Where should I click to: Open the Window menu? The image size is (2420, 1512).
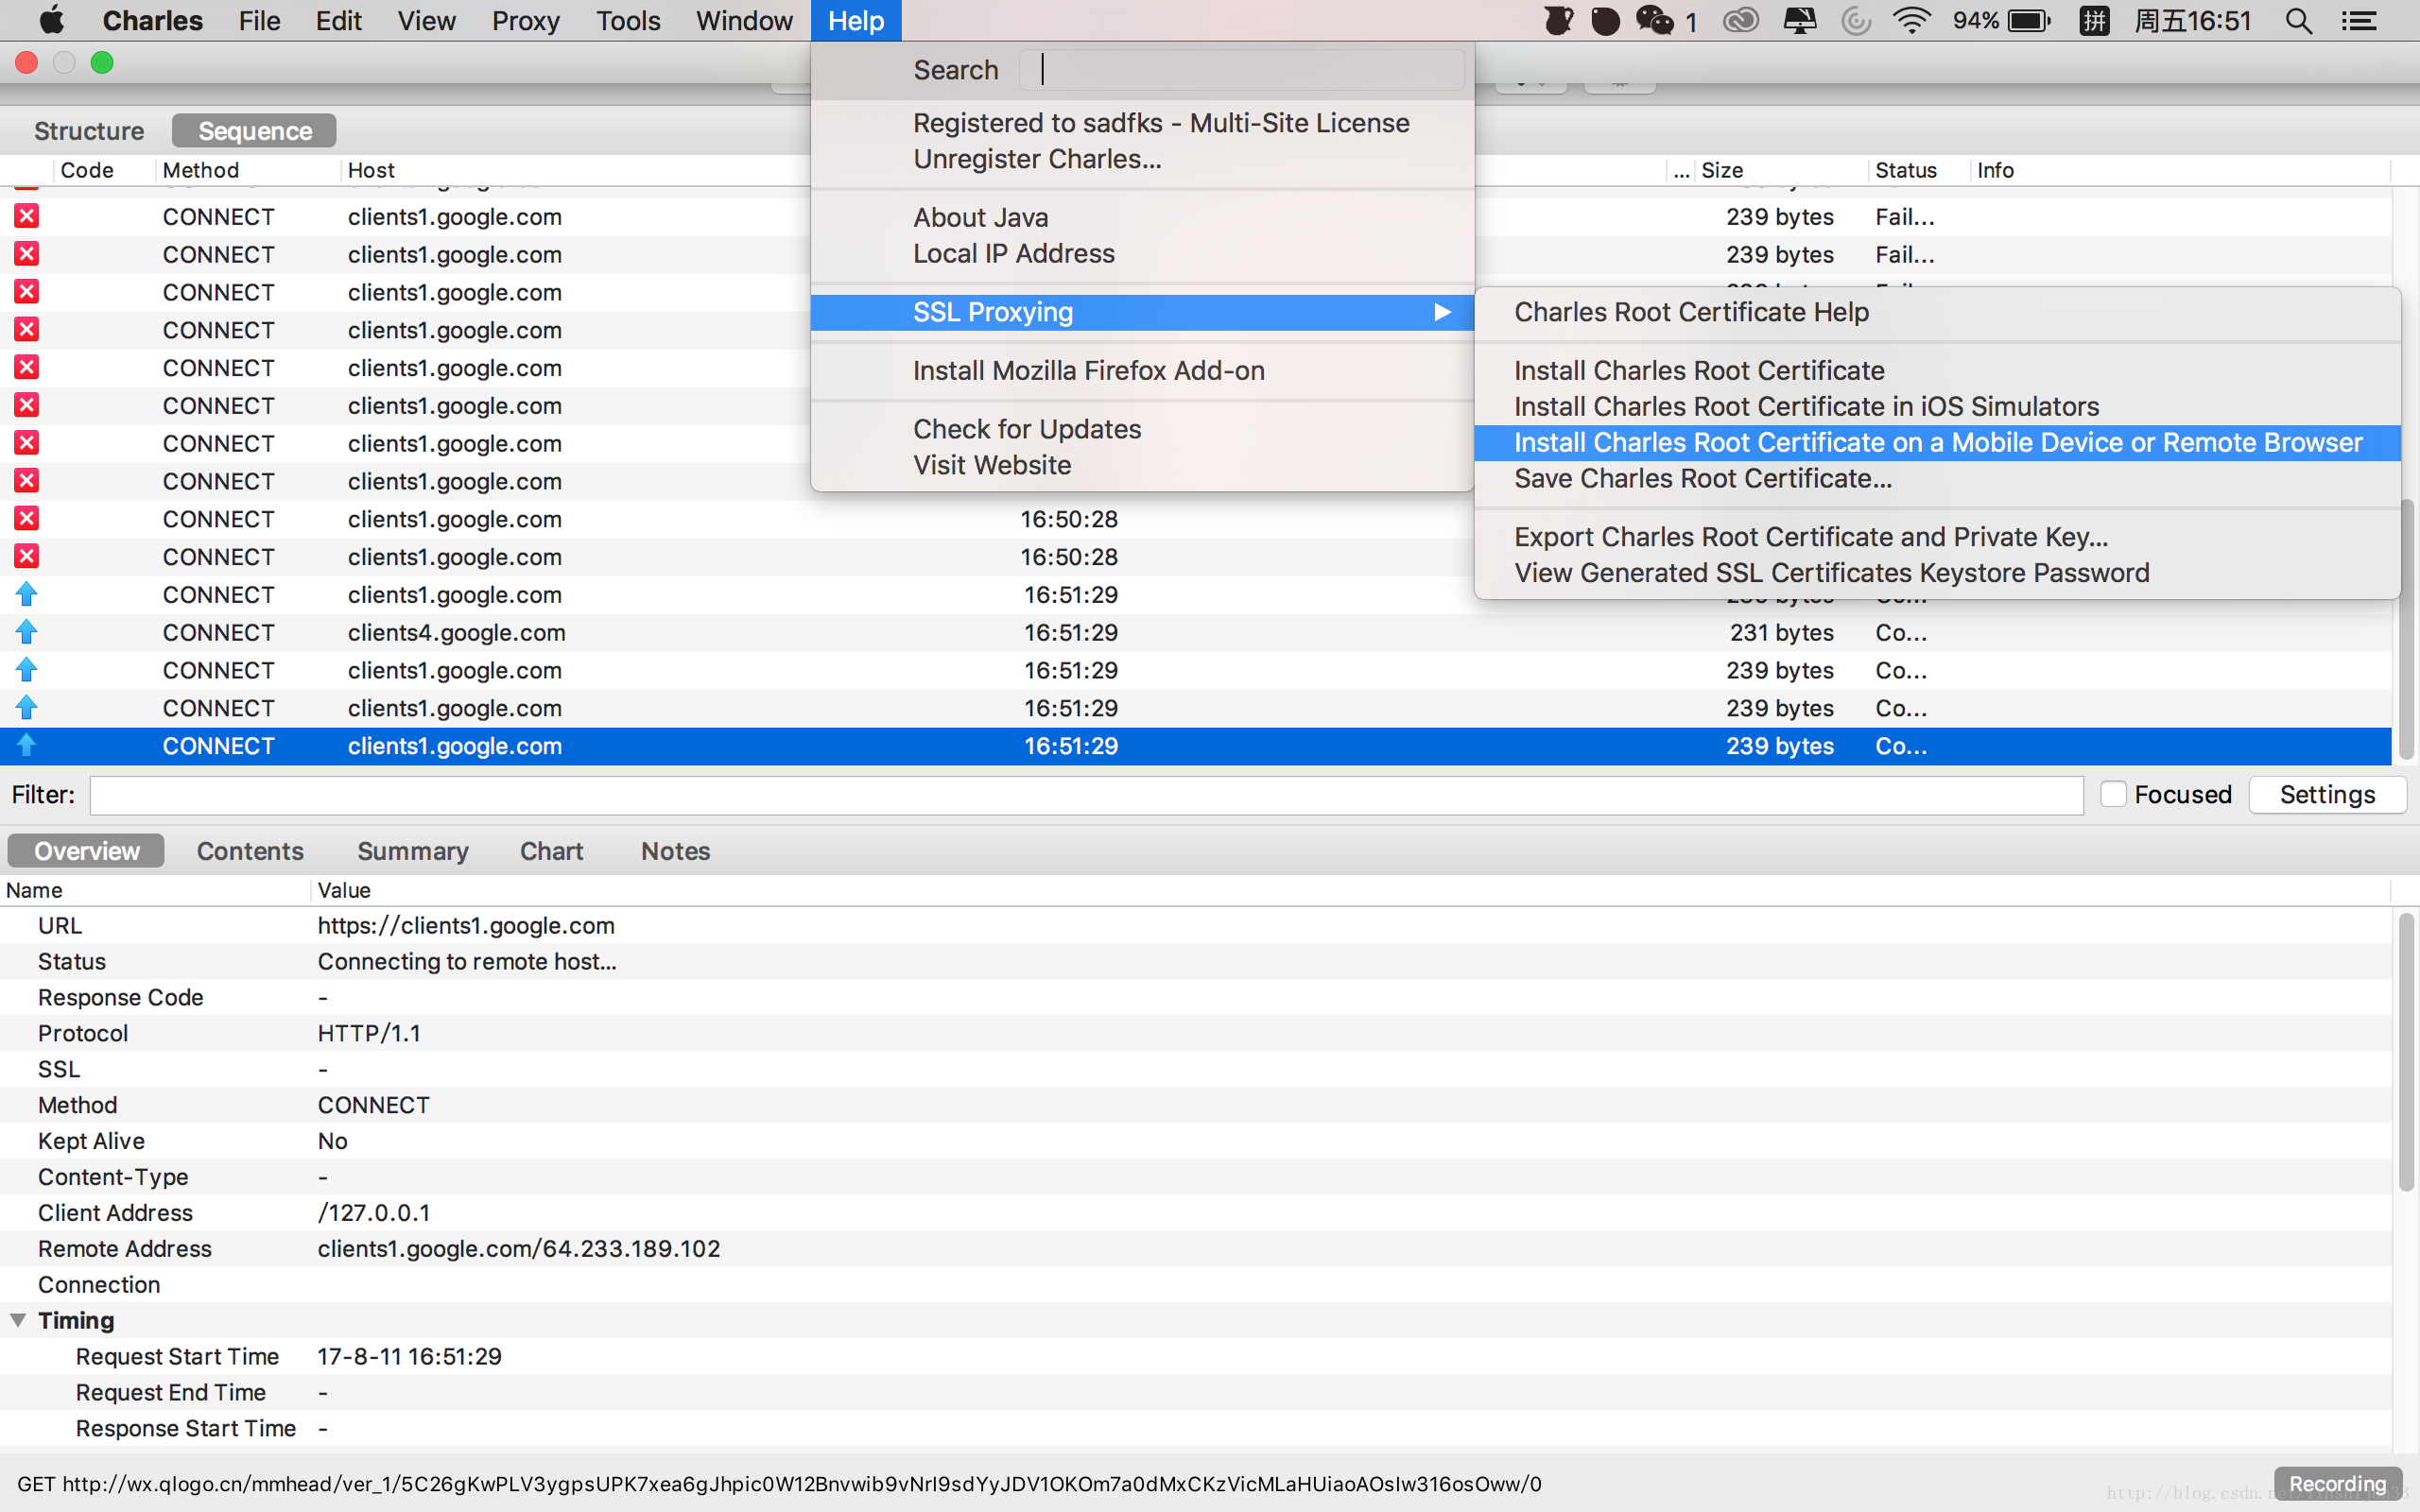pyautogui.click(x=744, y=20)
